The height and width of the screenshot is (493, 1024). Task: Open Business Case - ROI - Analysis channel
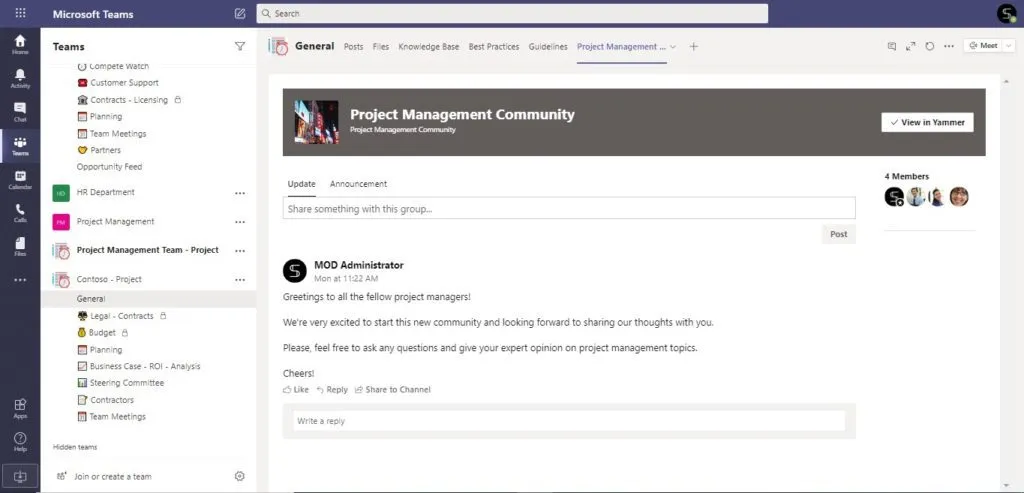point(138,367)
